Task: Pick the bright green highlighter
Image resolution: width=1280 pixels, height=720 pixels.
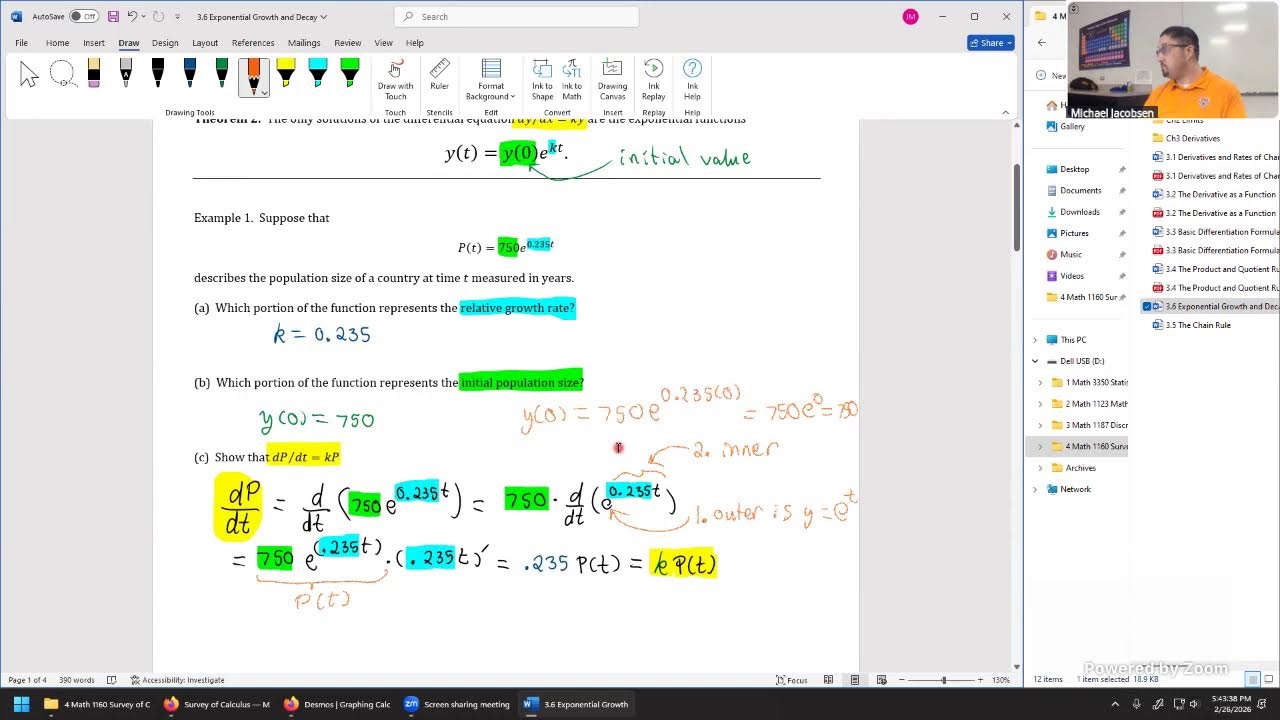Action: coord(350,75)
